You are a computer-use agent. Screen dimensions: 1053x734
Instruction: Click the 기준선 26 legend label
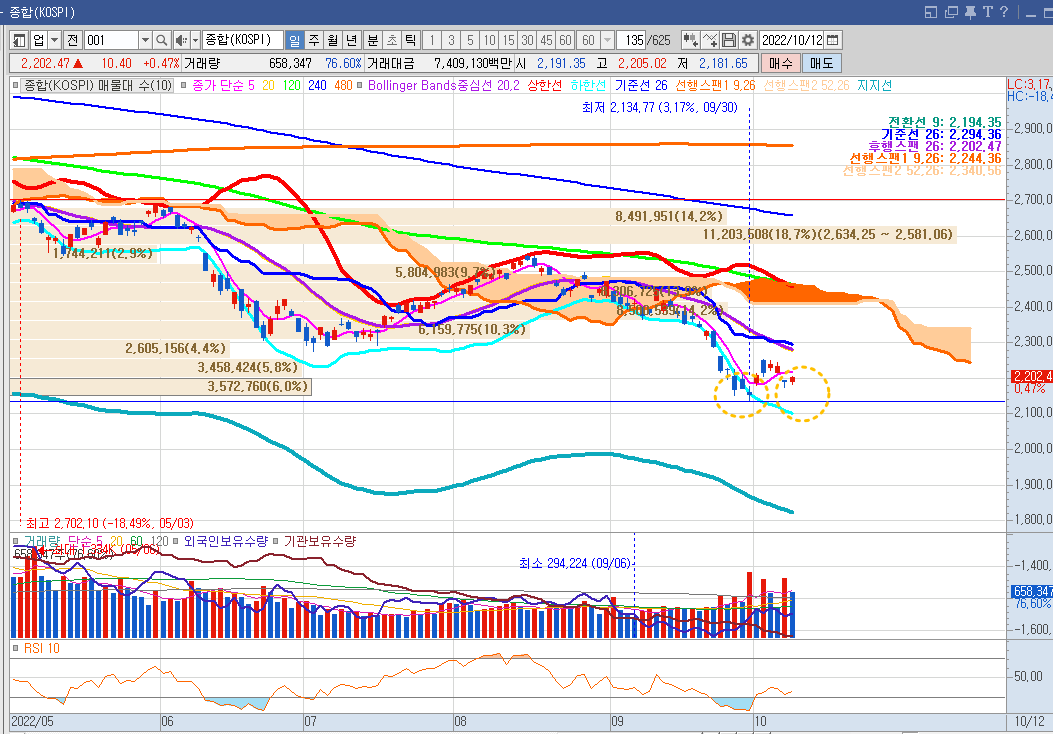(641, 86)
